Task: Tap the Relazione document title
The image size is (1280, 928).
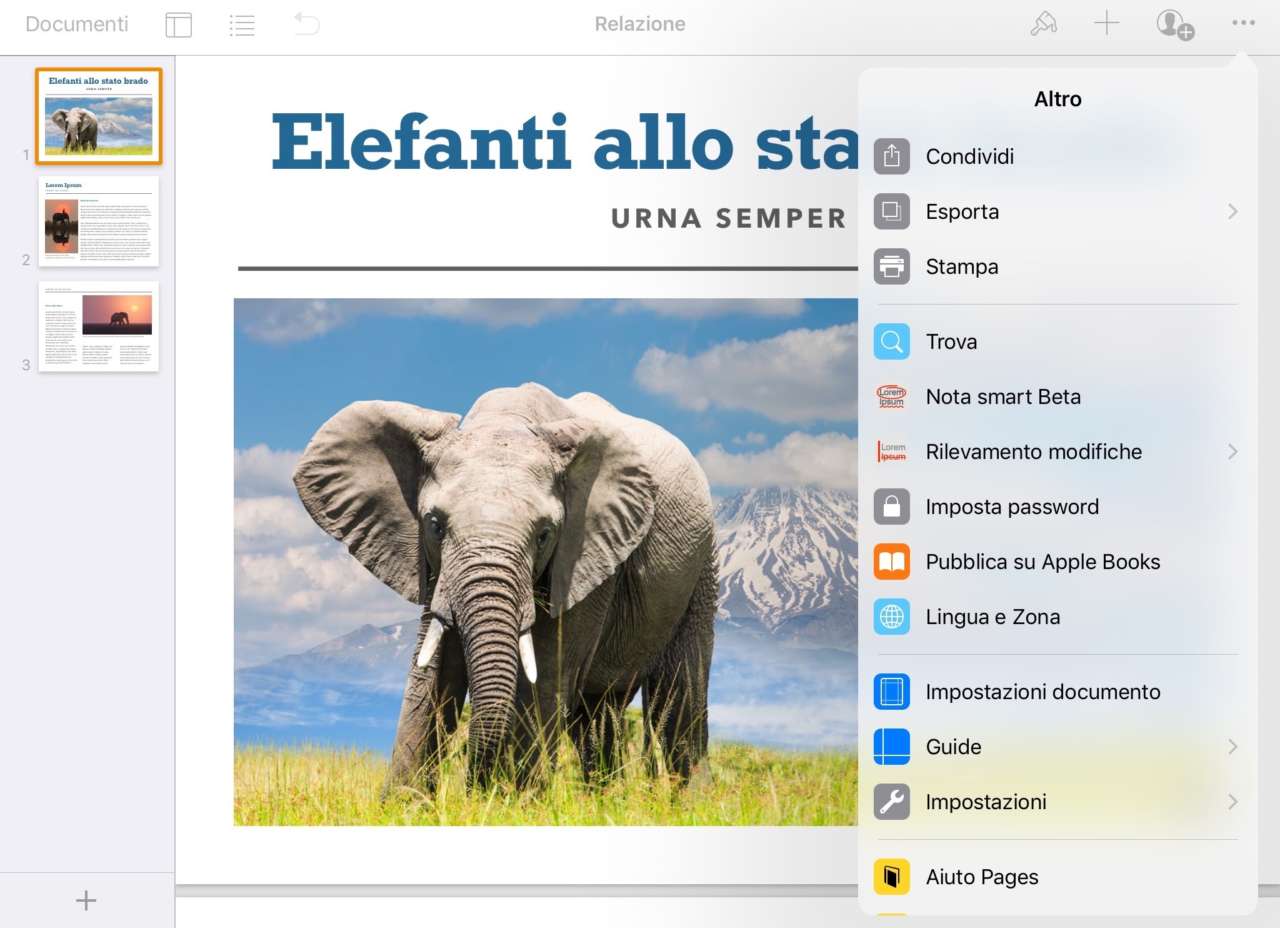Action: coord(640,24)
